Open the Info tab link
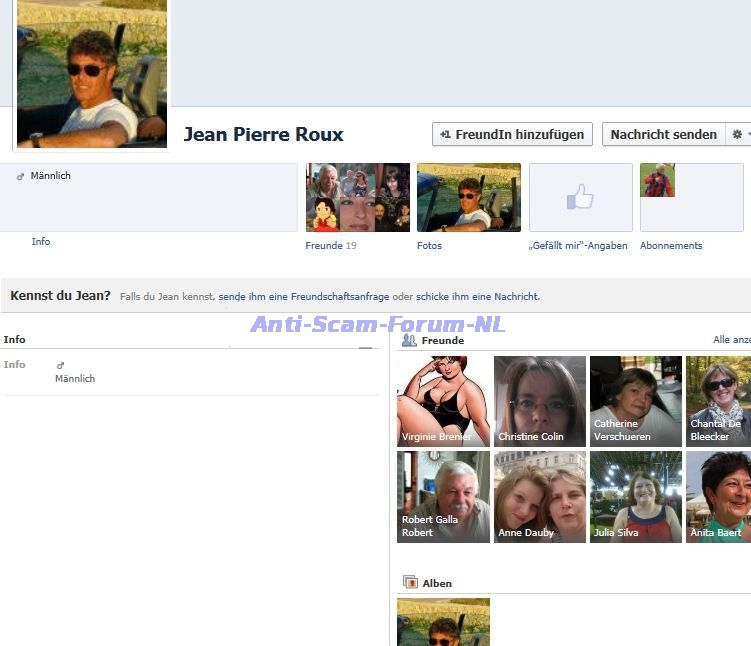The height and width of the screenshot is (646, 751). tap(40, 242)
